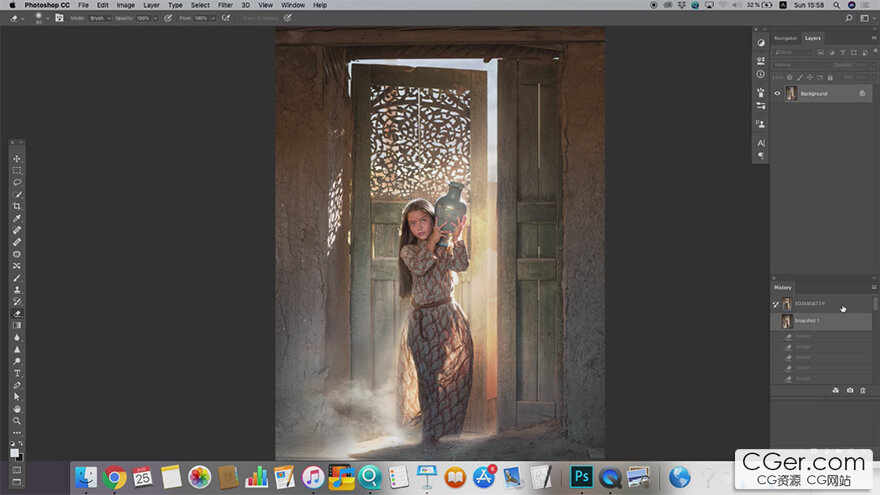
Task: Open the History panel menu
Action: point(873,287)
